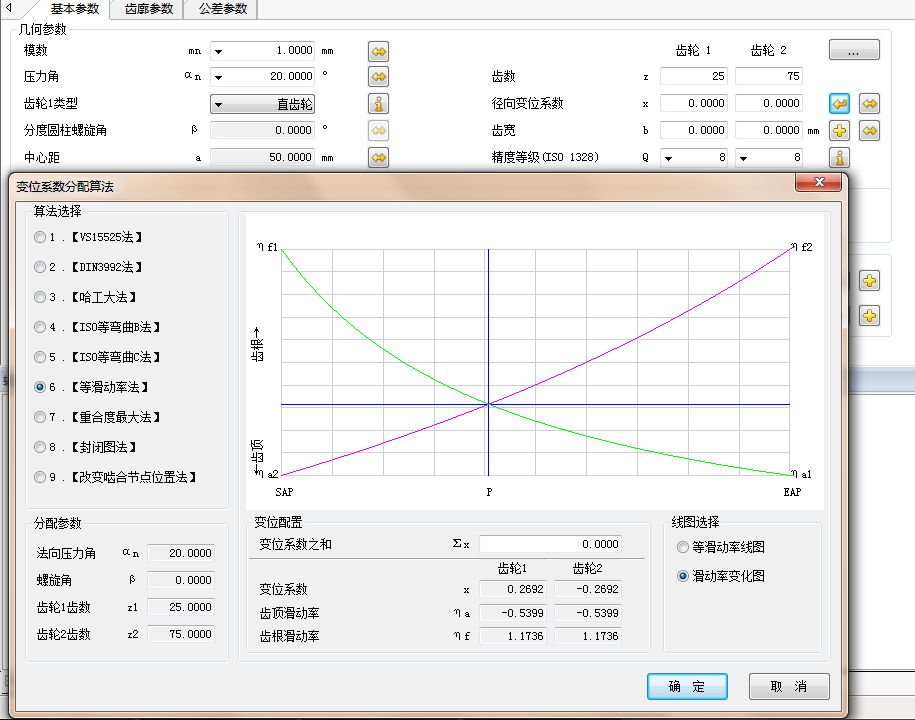Open gear 1 精度等级 Q dropdown
Viewport: 915px width, 720px height.
click(x=669, y=158)
